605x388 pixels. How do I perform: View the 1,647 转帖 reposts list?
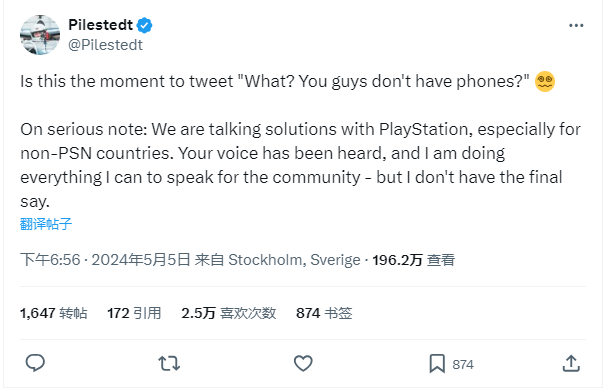point(54,313)
